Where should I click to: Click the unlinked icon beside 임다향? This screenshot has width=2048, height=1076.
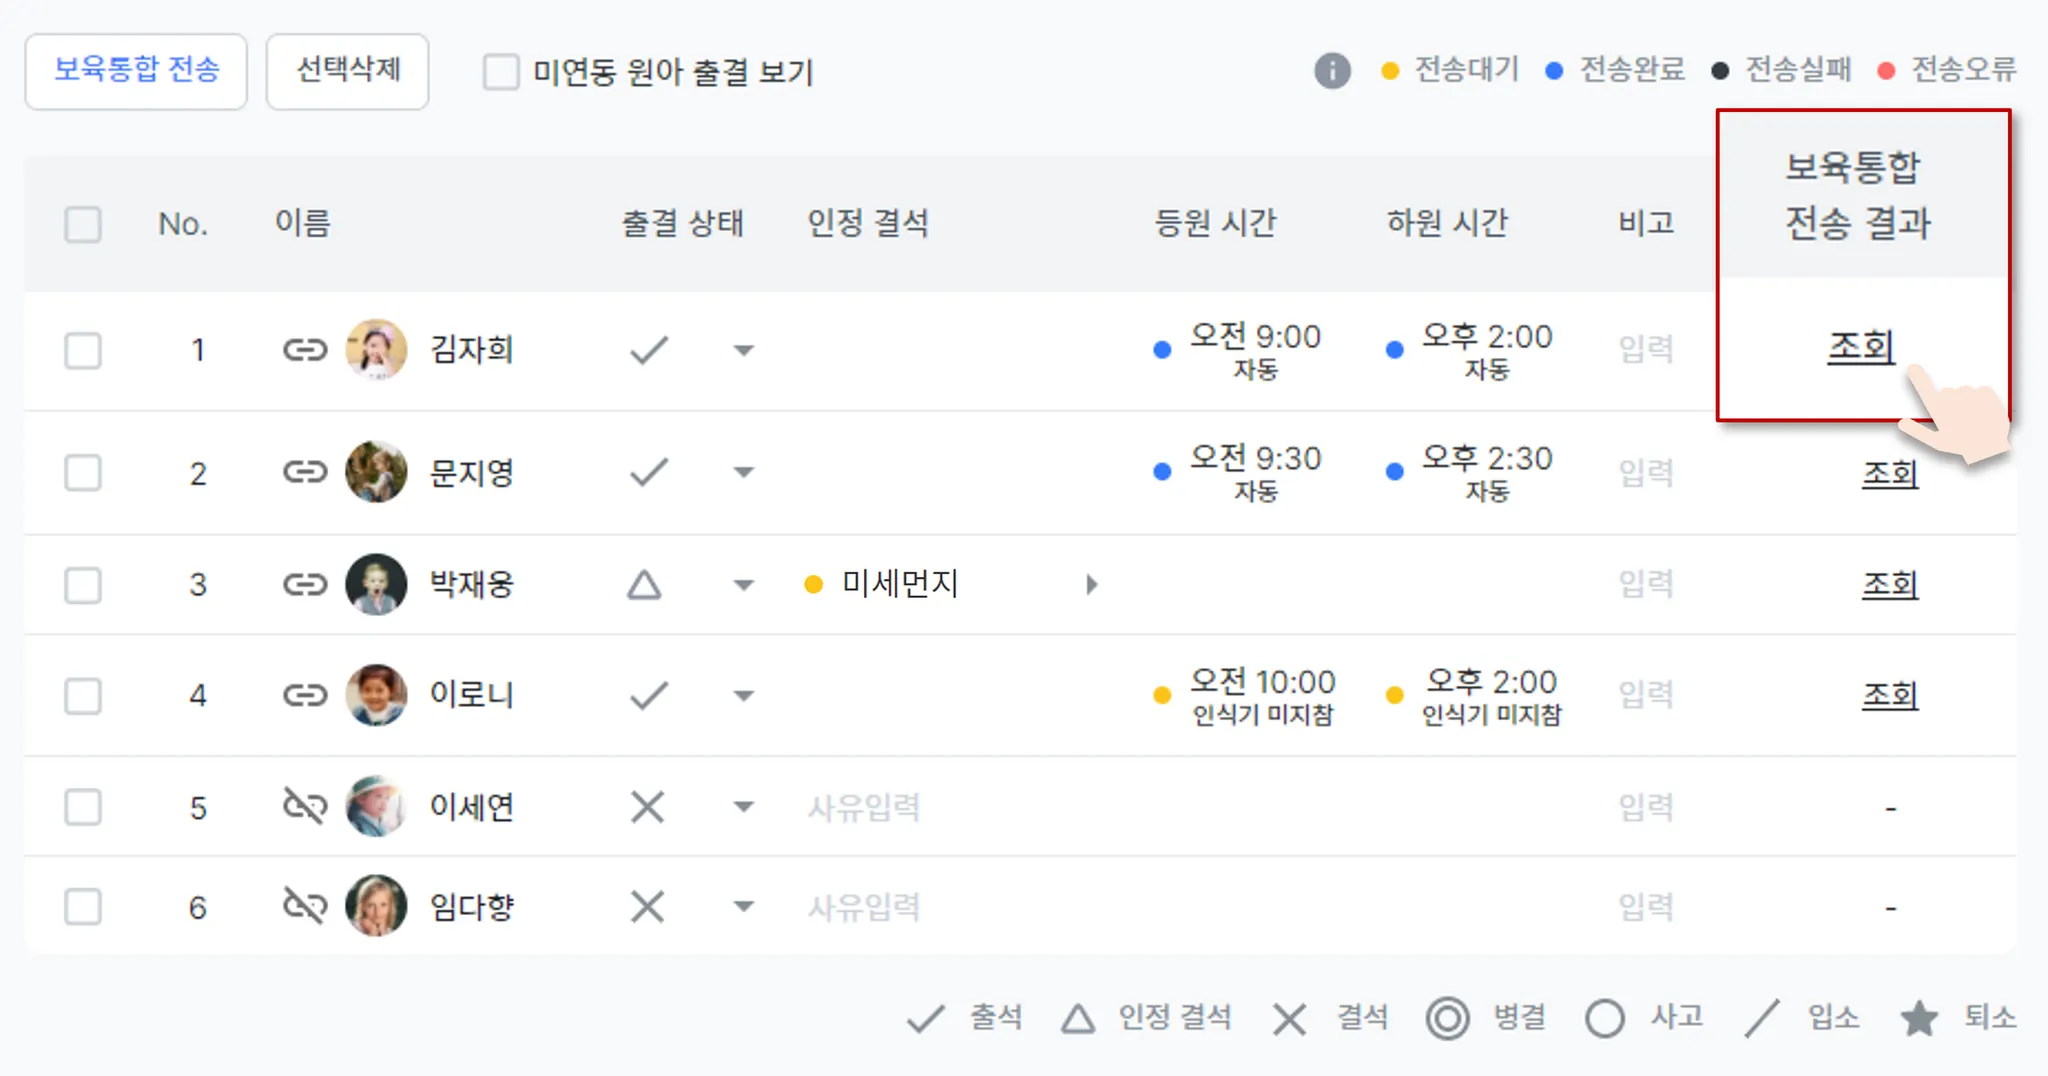tap(305, 906)
